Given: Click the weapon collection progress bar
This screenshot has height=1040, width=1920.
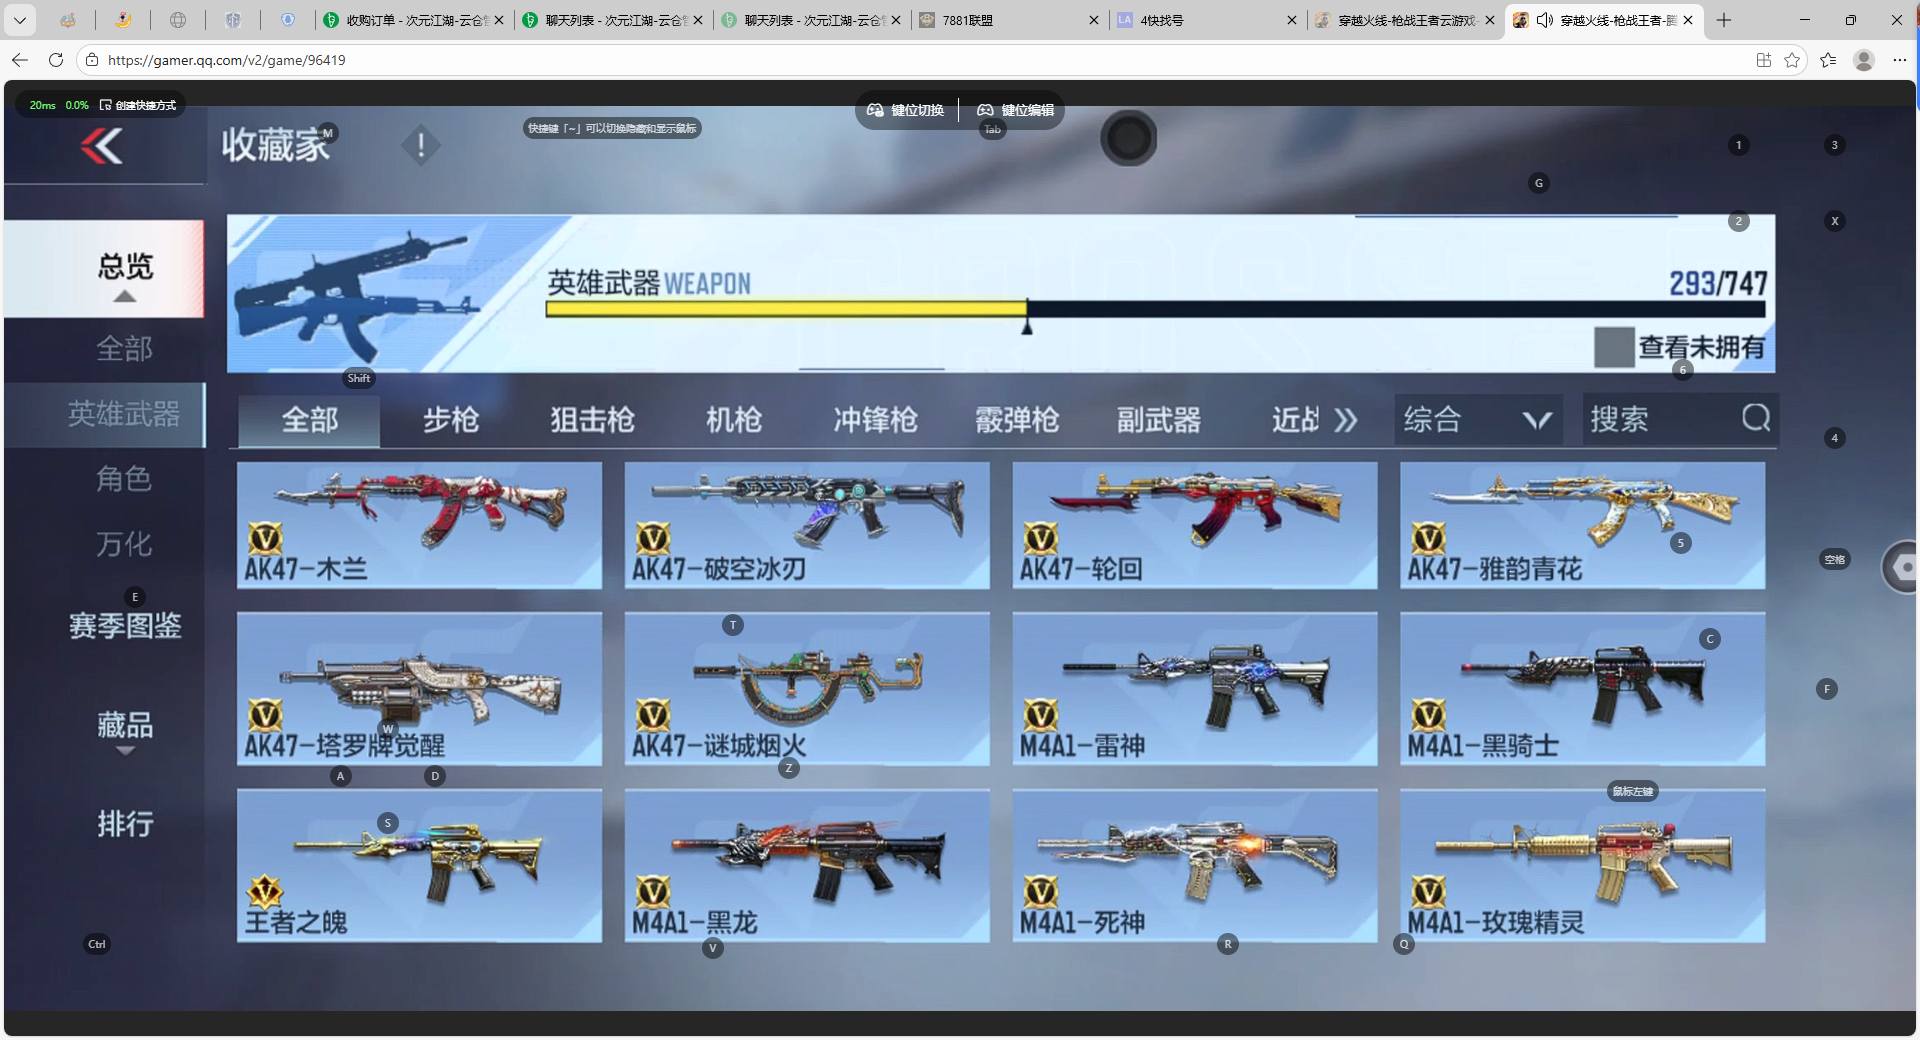Looking at the screenshot, I should (1150, 308).
